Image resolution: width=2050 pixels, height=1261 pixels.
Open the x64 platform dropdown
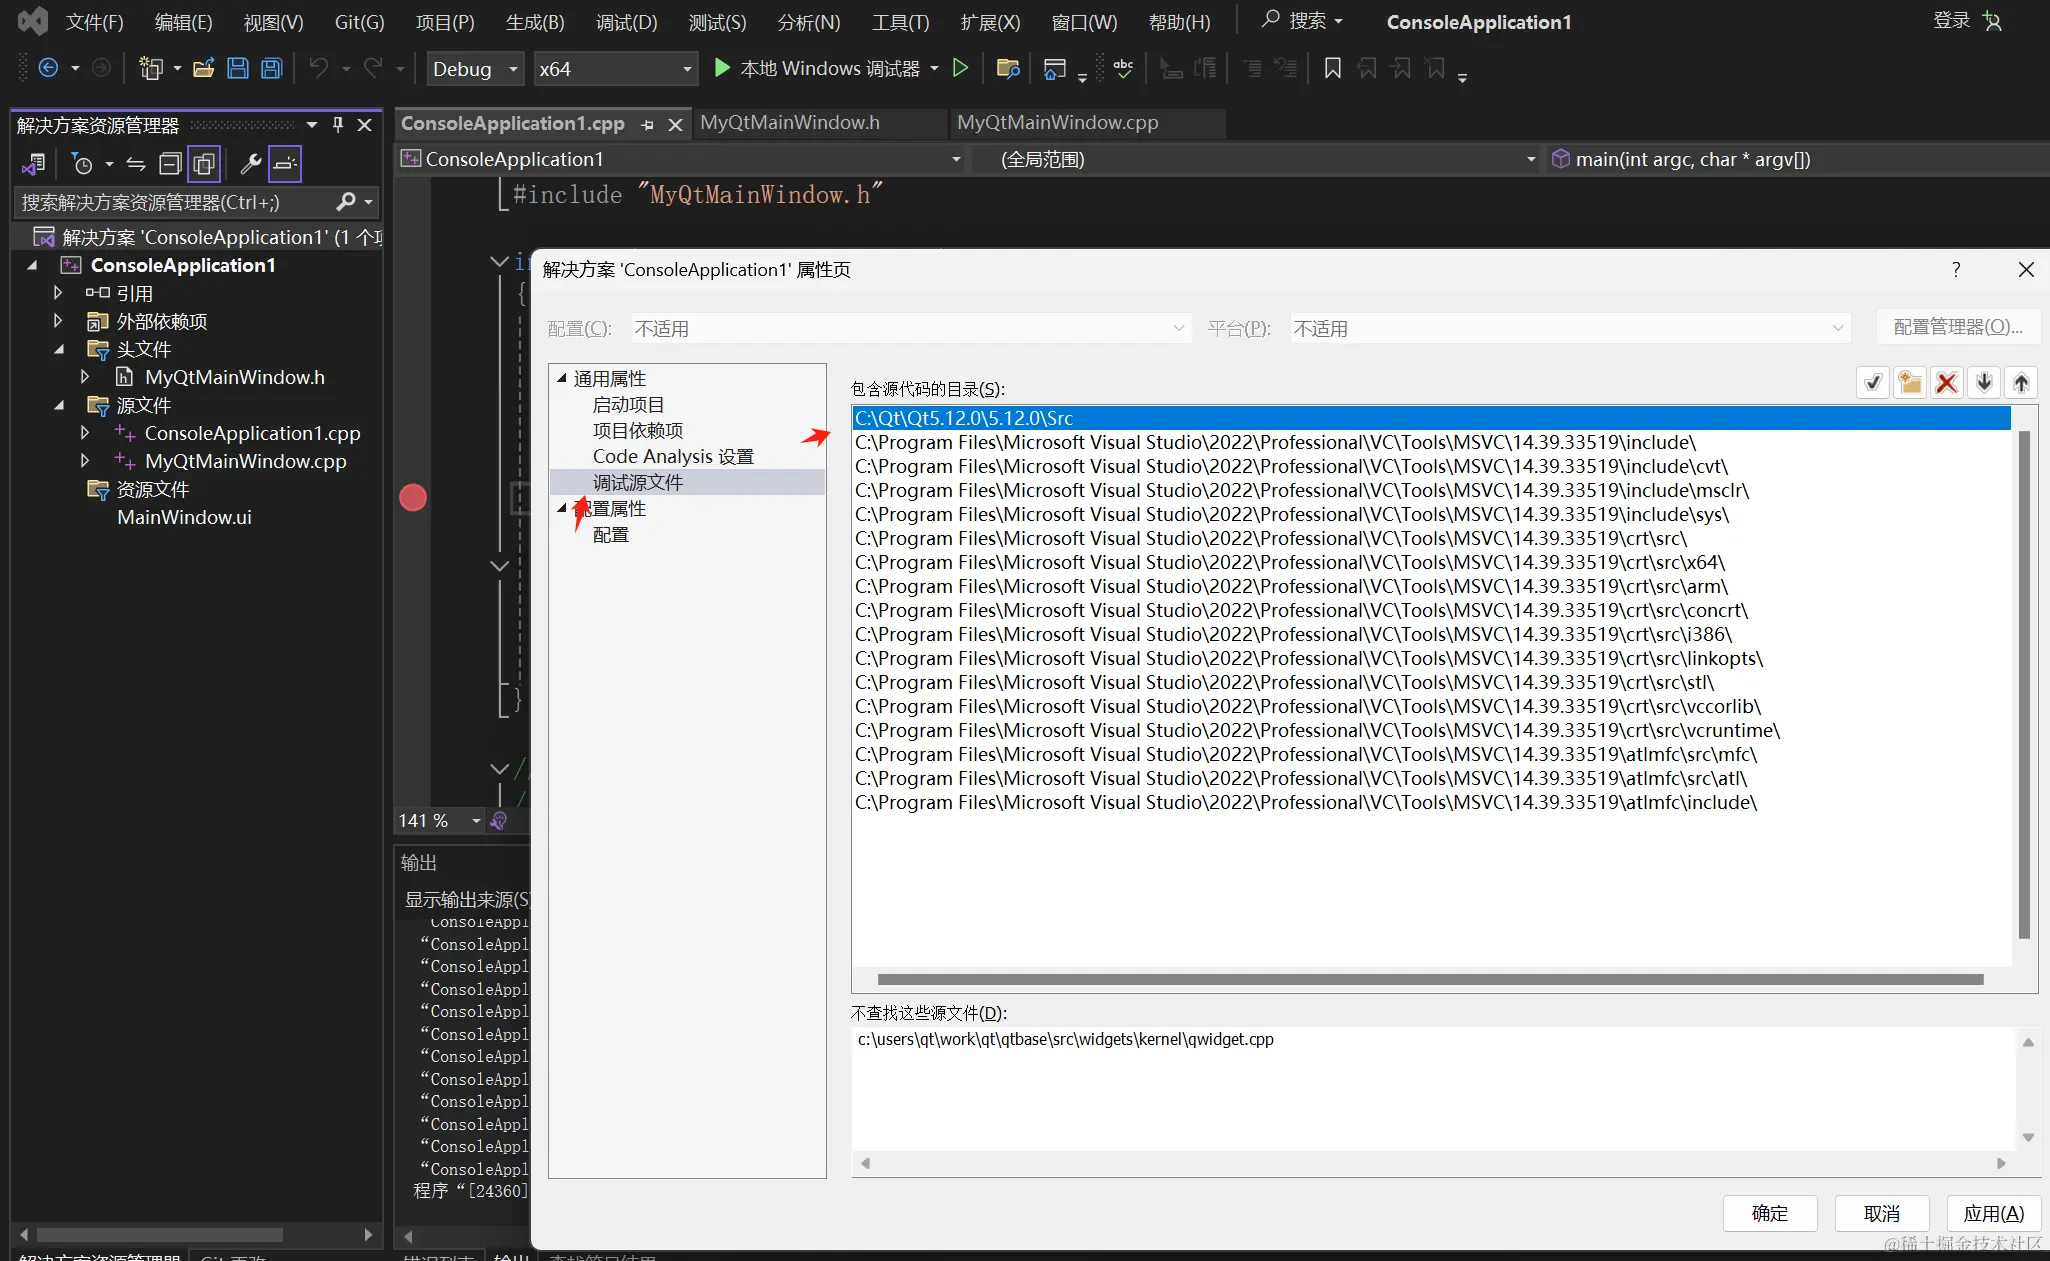pos(615,69)
